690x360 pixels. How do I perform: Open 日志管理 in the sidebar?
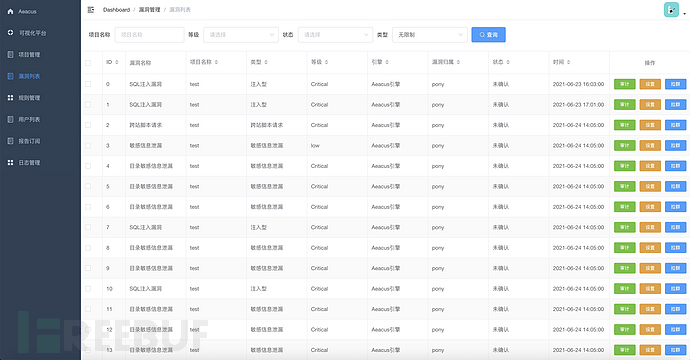(29, 162)
